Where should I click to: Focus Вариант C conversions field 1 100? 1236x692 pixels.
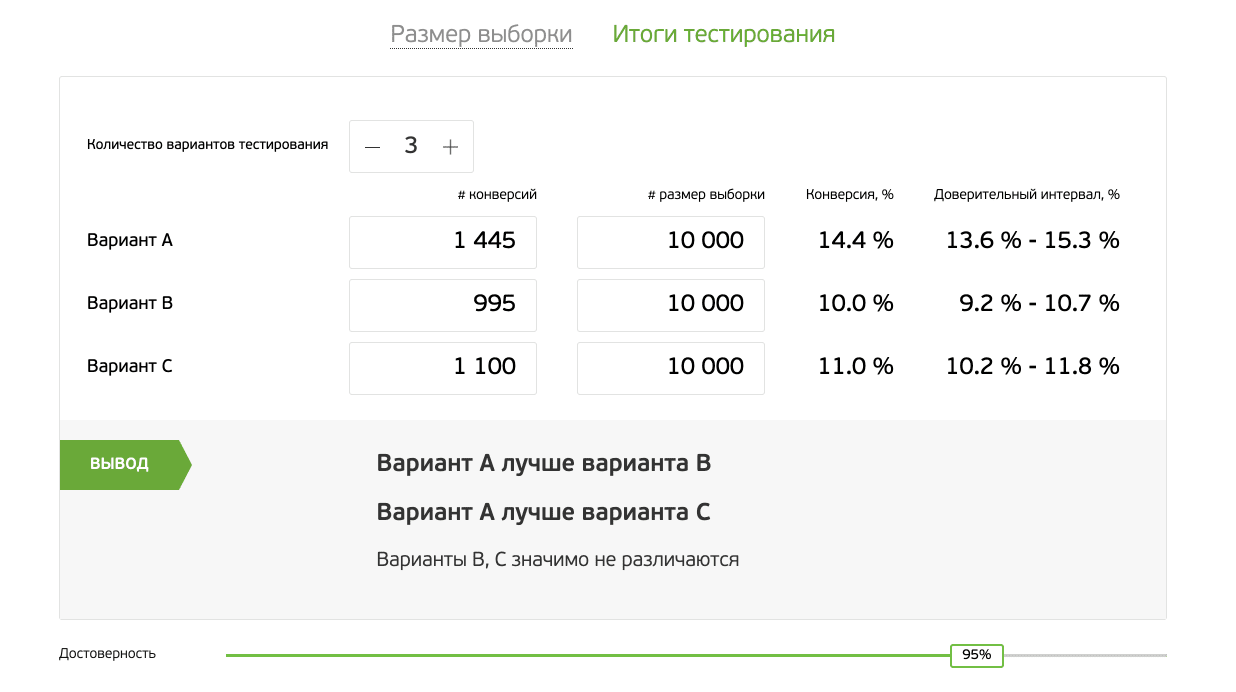443,368
